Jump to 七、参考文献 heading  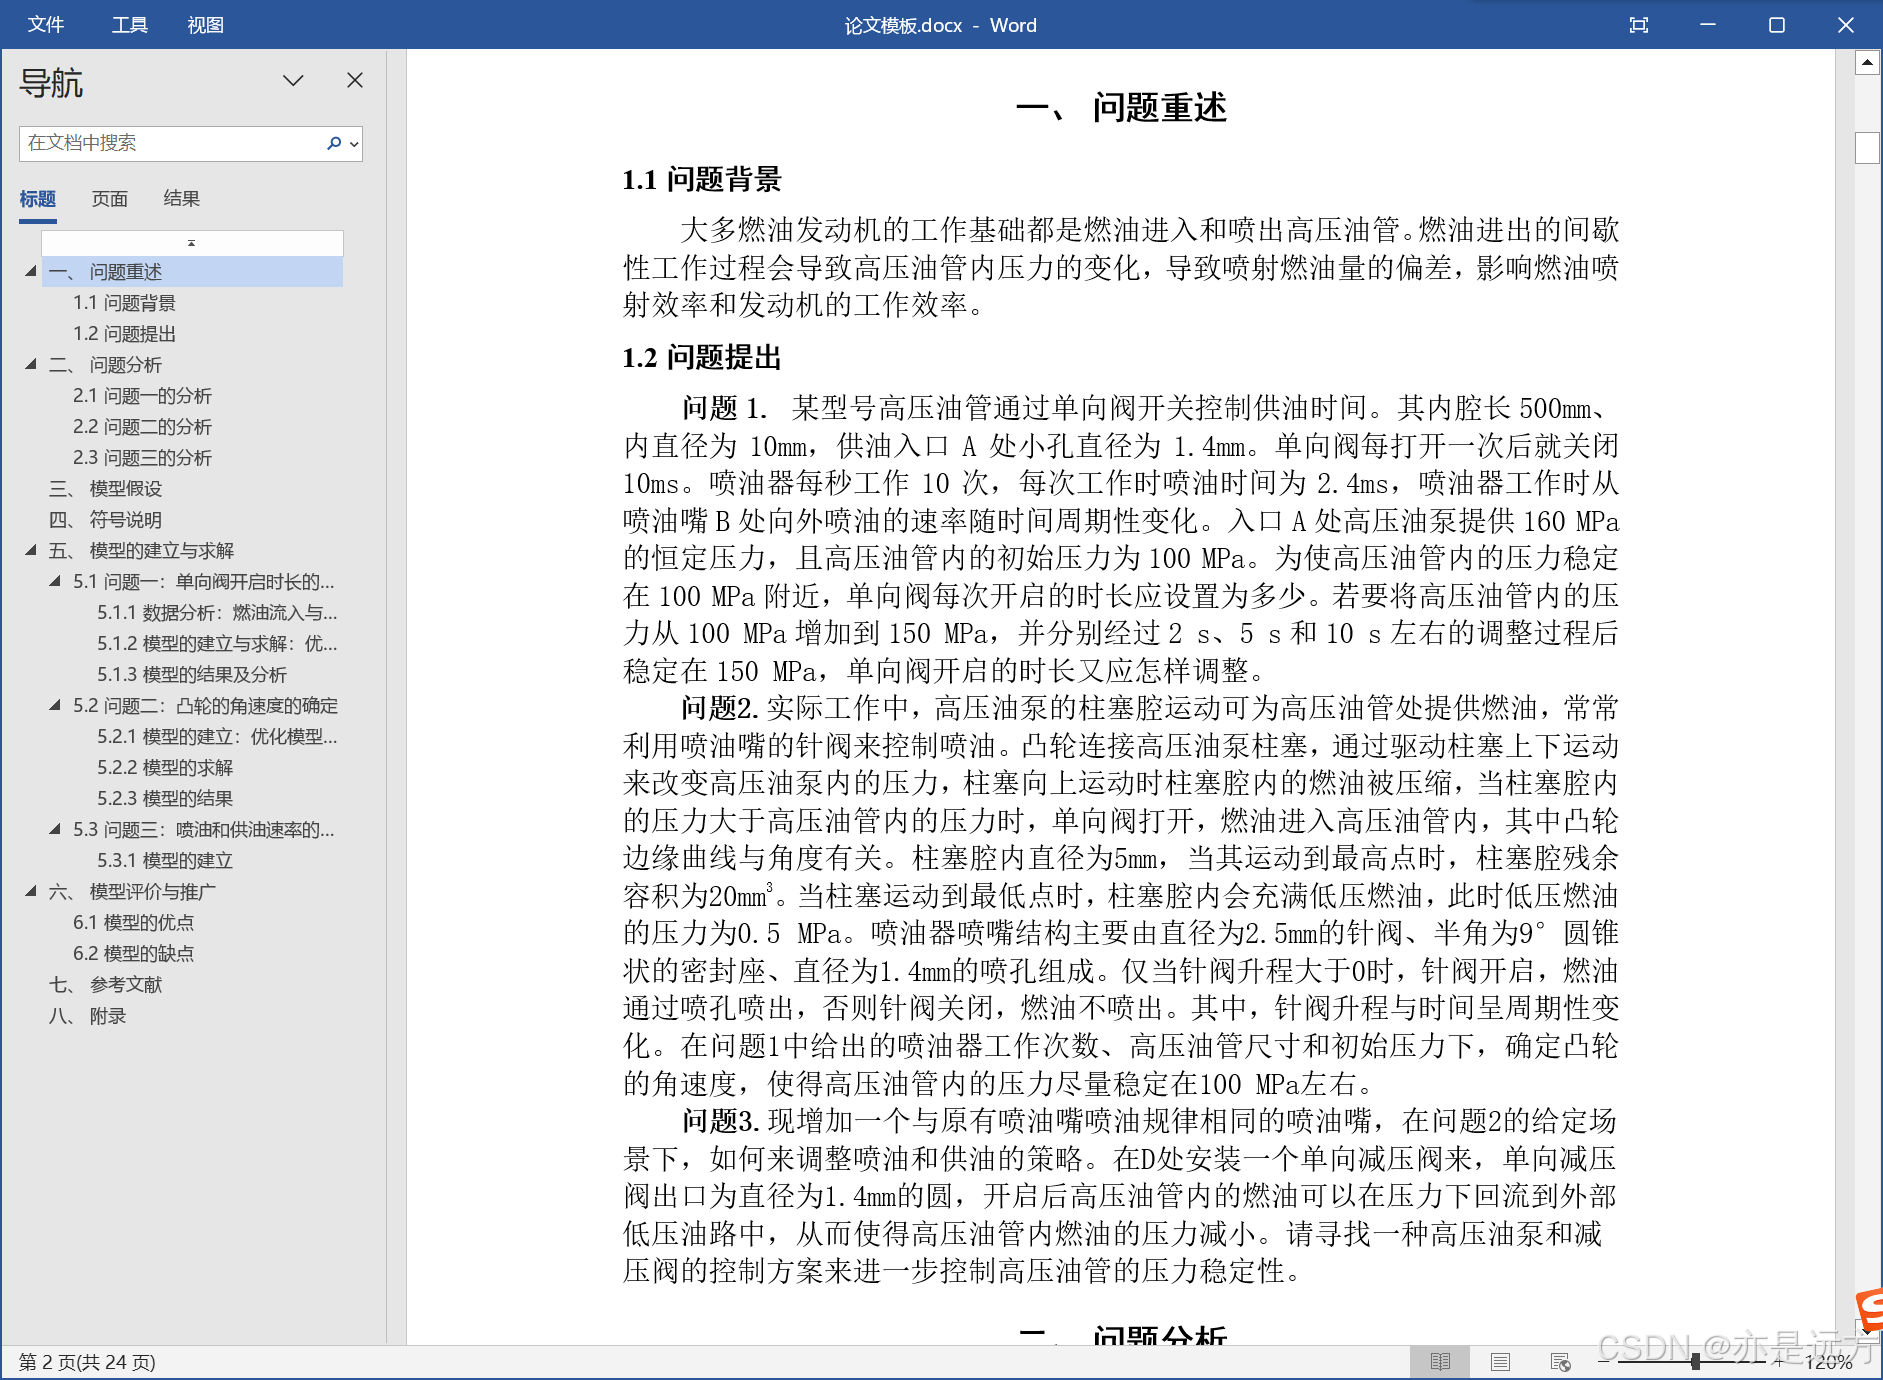[x=105, y=984]
